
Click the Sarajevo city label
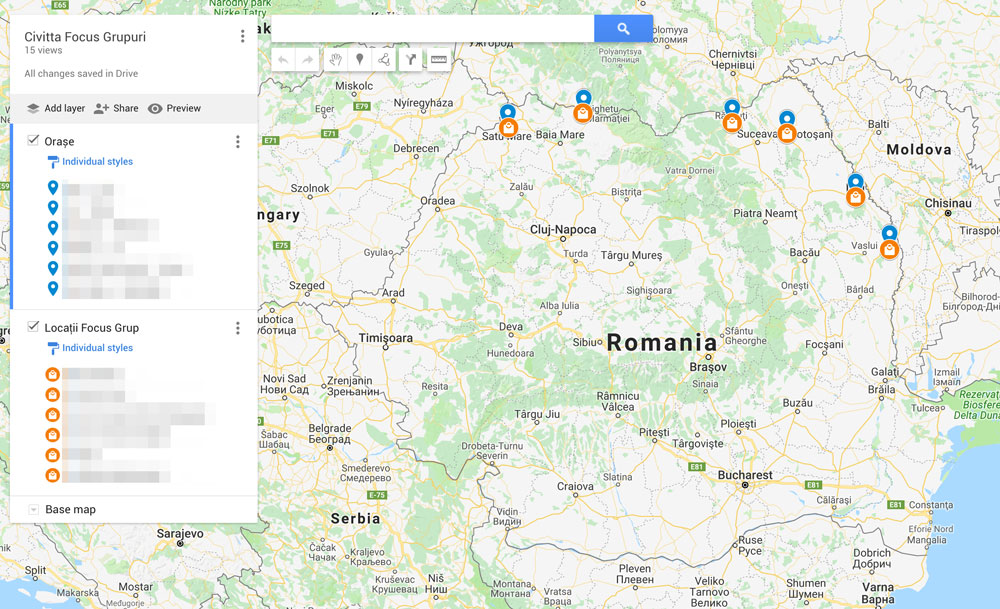pos(180,534)
